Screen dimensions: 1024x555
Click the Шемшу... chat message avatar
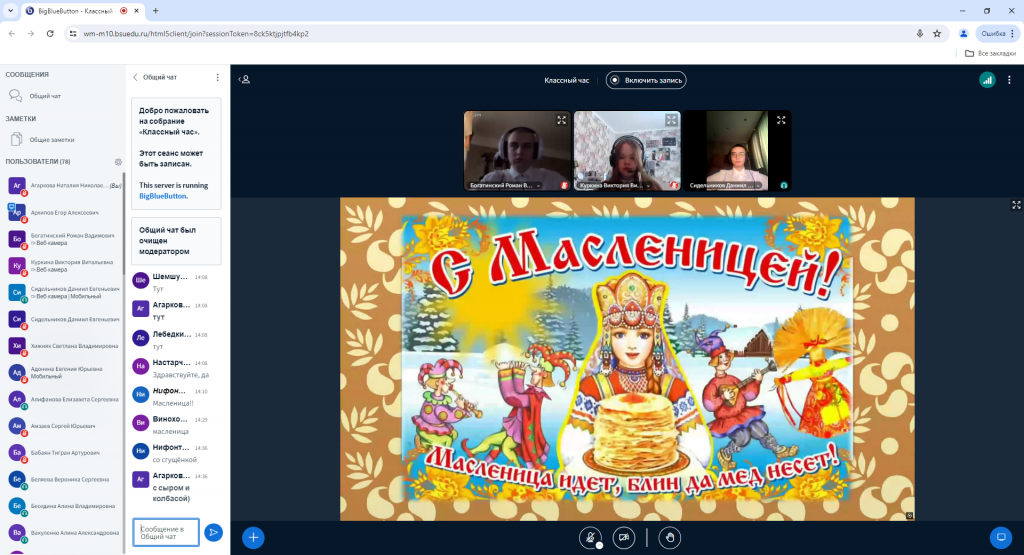click(x=140, y=280)
